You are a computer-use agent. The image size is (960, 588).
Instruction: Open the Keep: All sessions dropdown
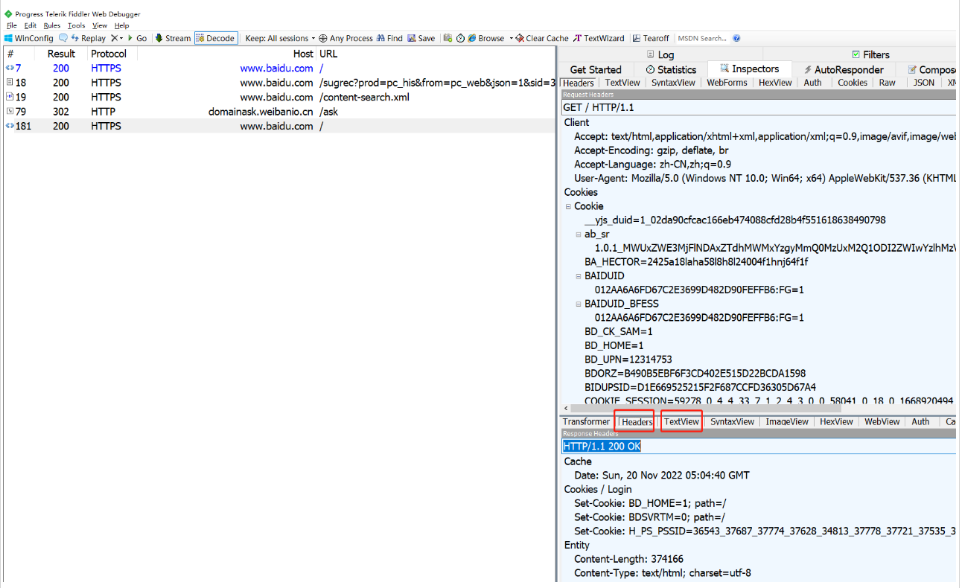280,38
